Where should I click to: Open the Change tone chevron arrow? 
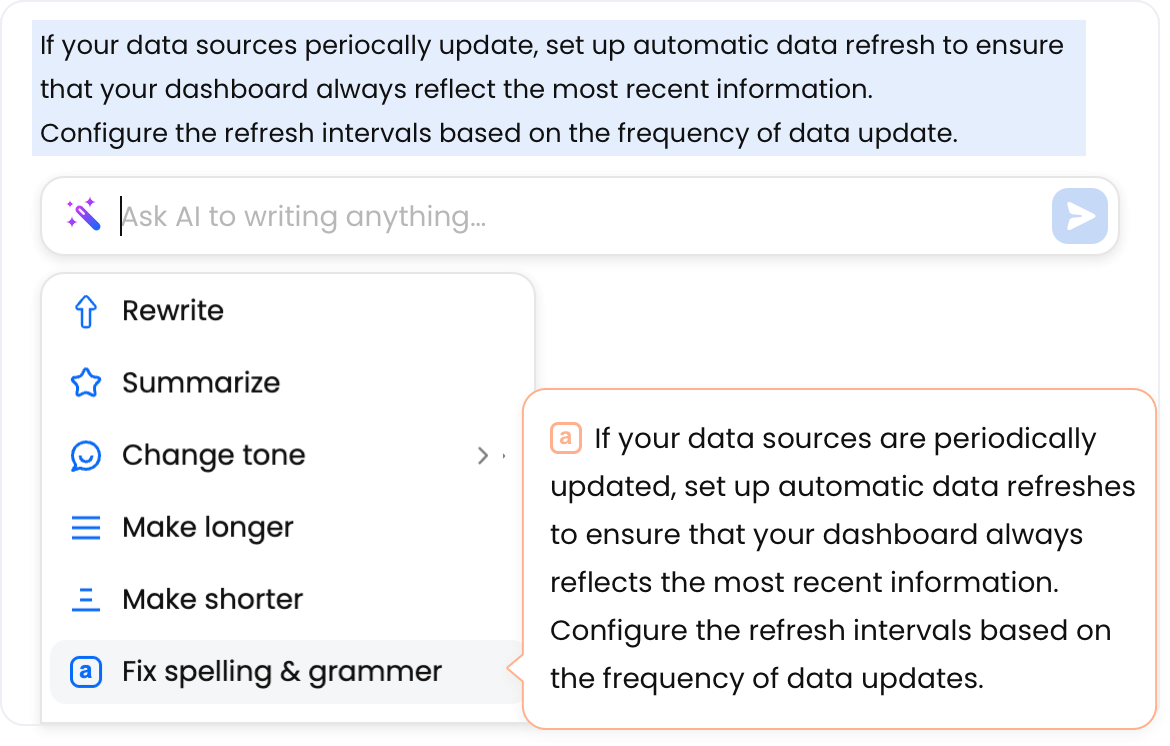click(484, 455)
